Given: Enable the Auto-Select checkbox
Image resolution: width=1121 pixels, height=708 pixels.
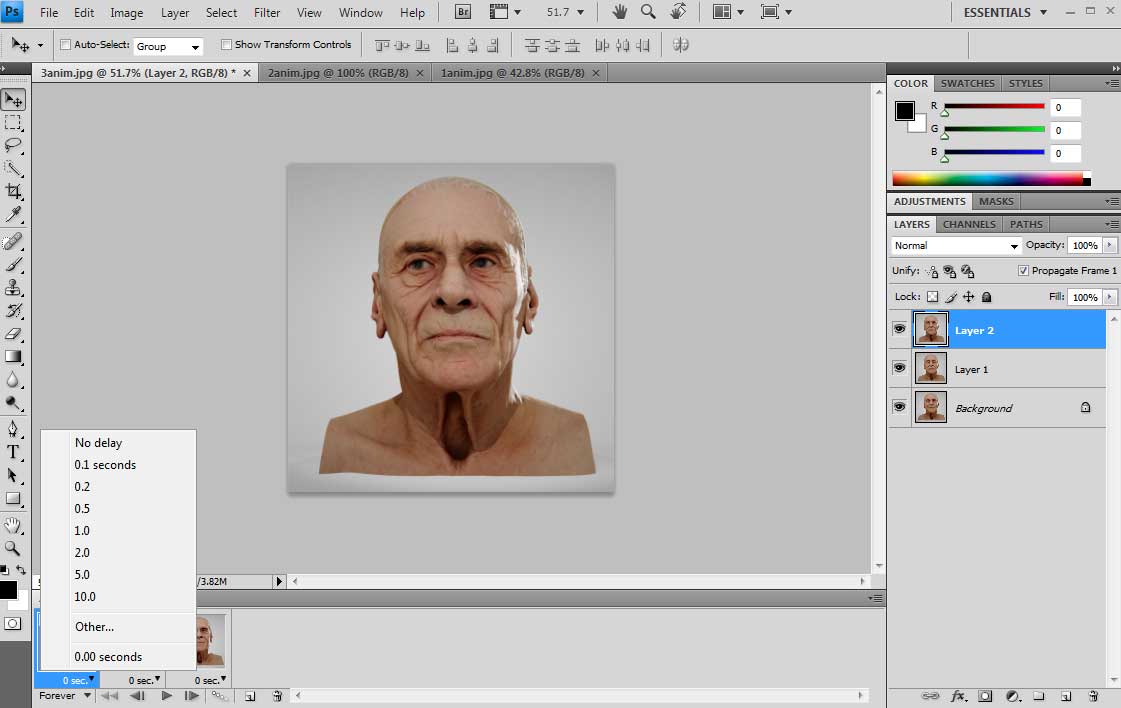Looking at the screenshot, I should tap(66, 45).
